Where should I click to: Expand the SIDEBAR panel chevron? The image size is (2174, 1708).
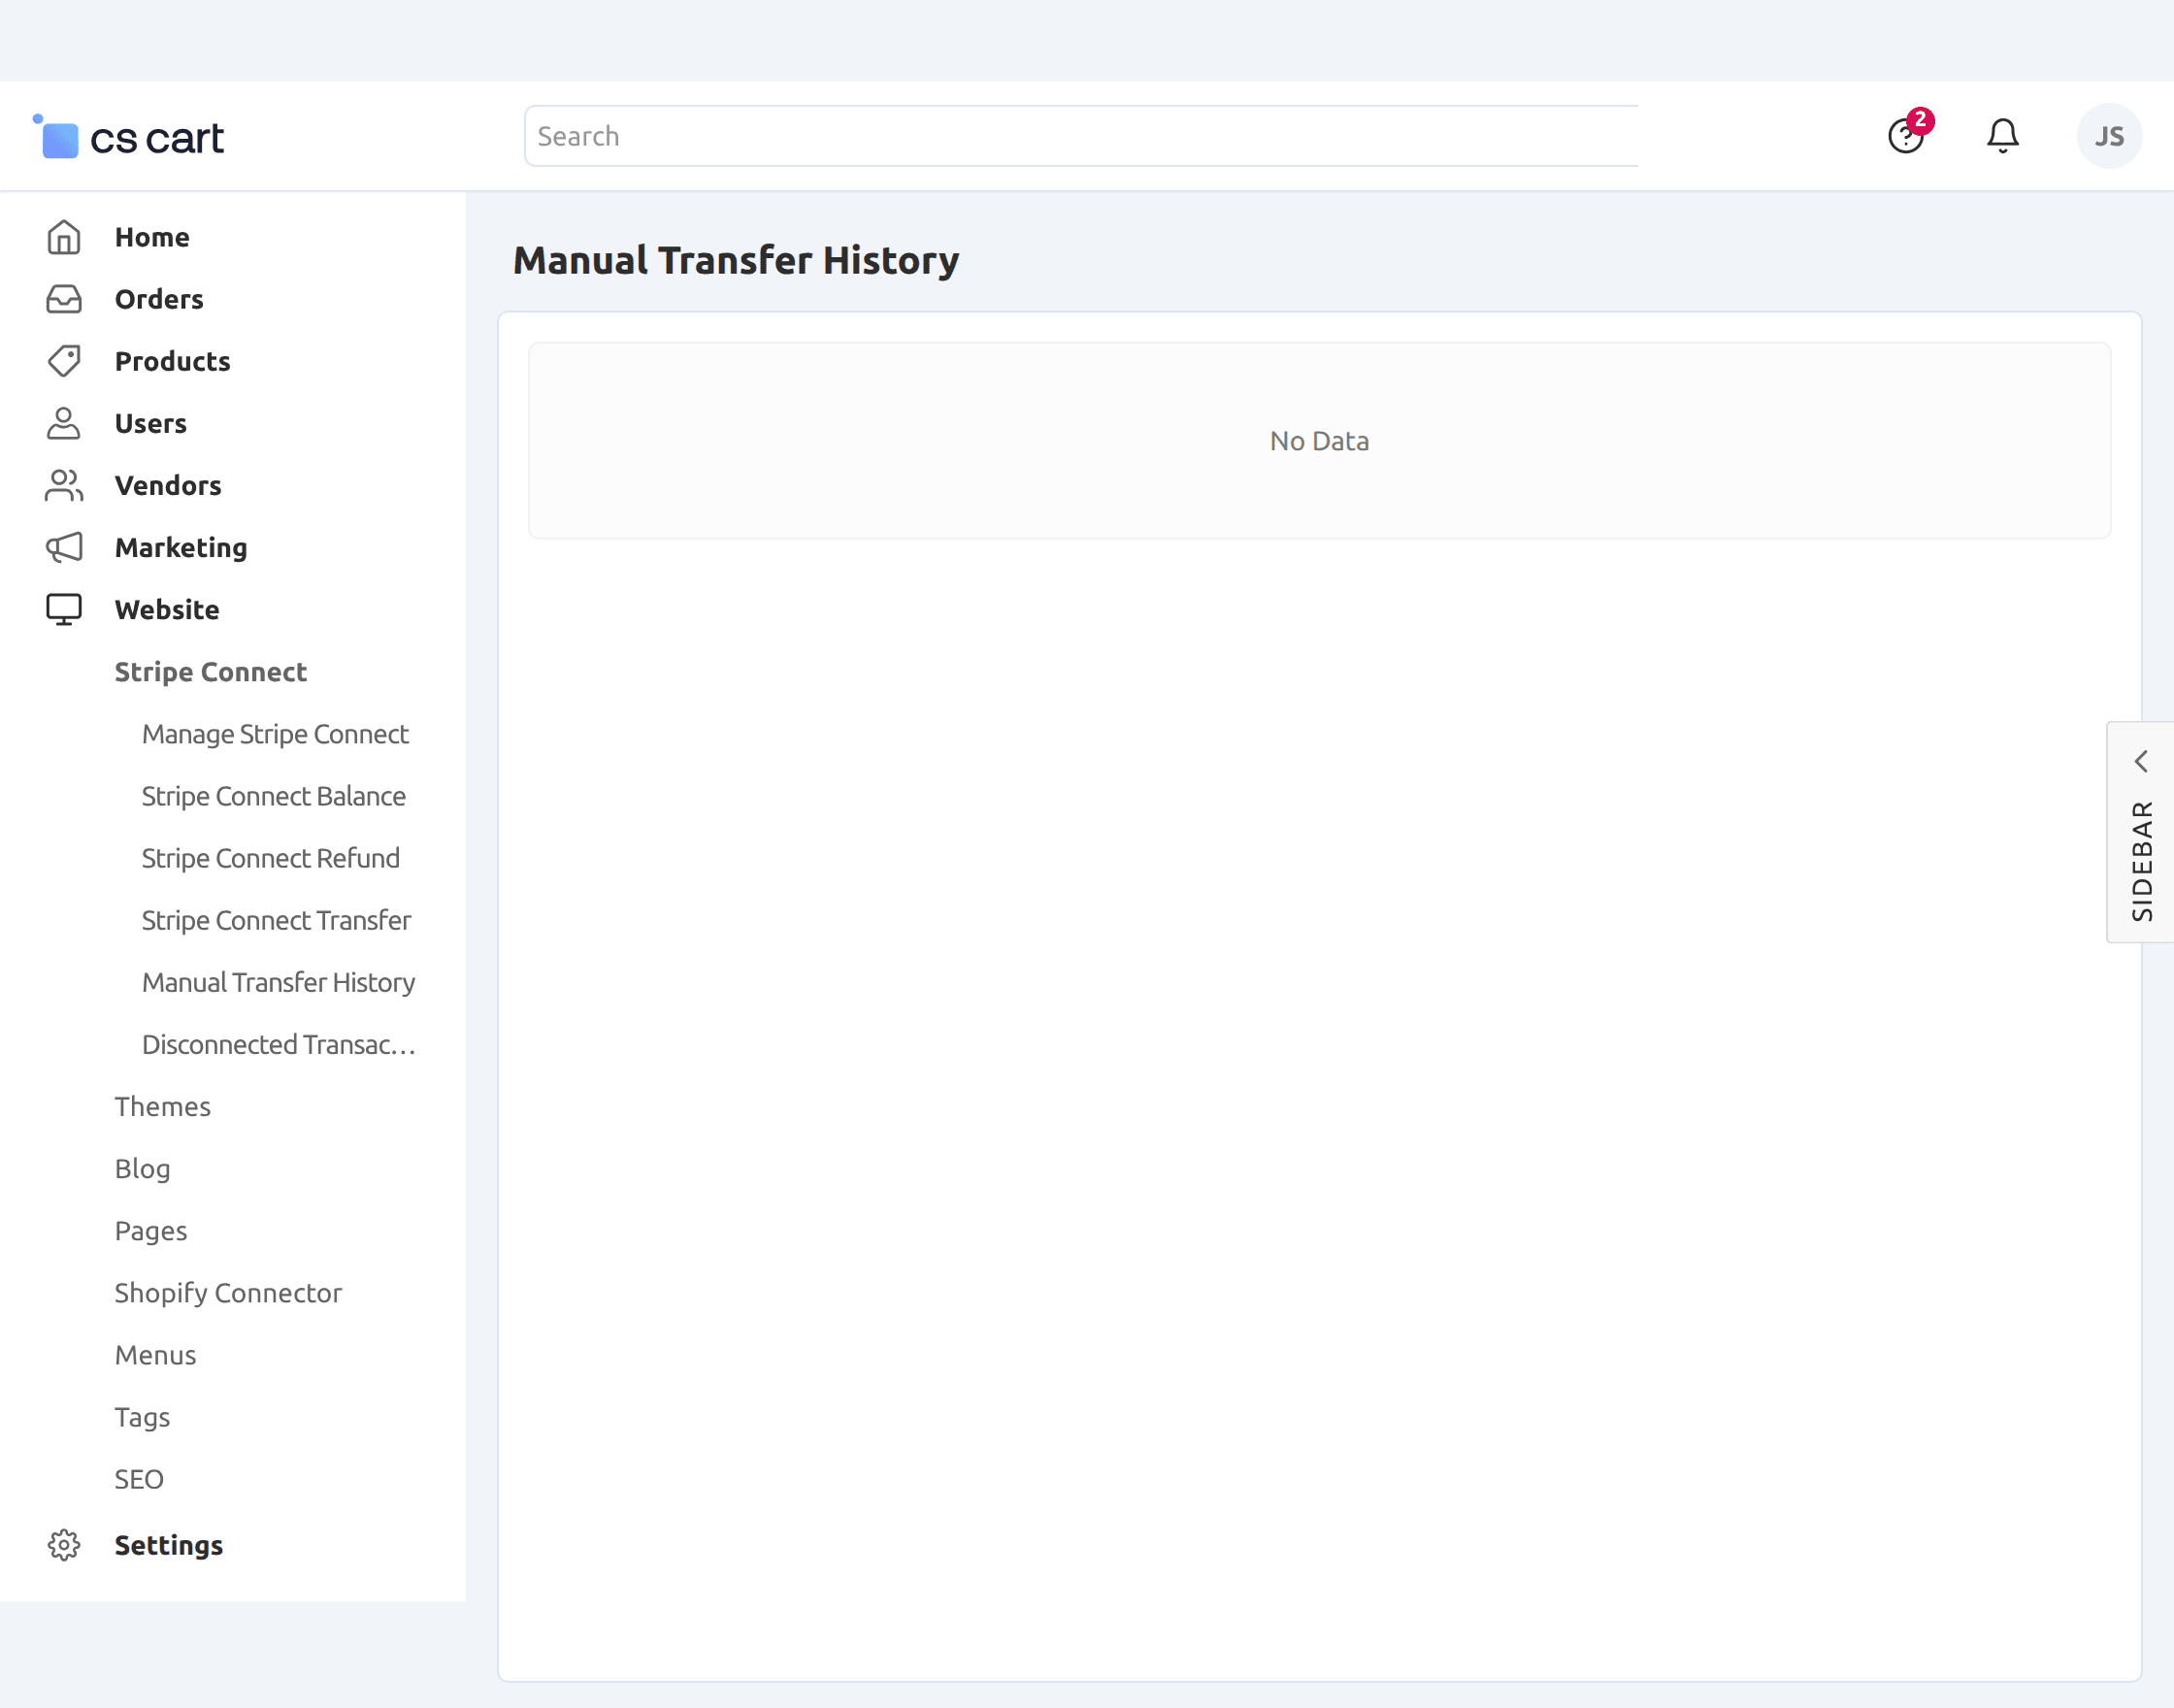(2141, 762)
